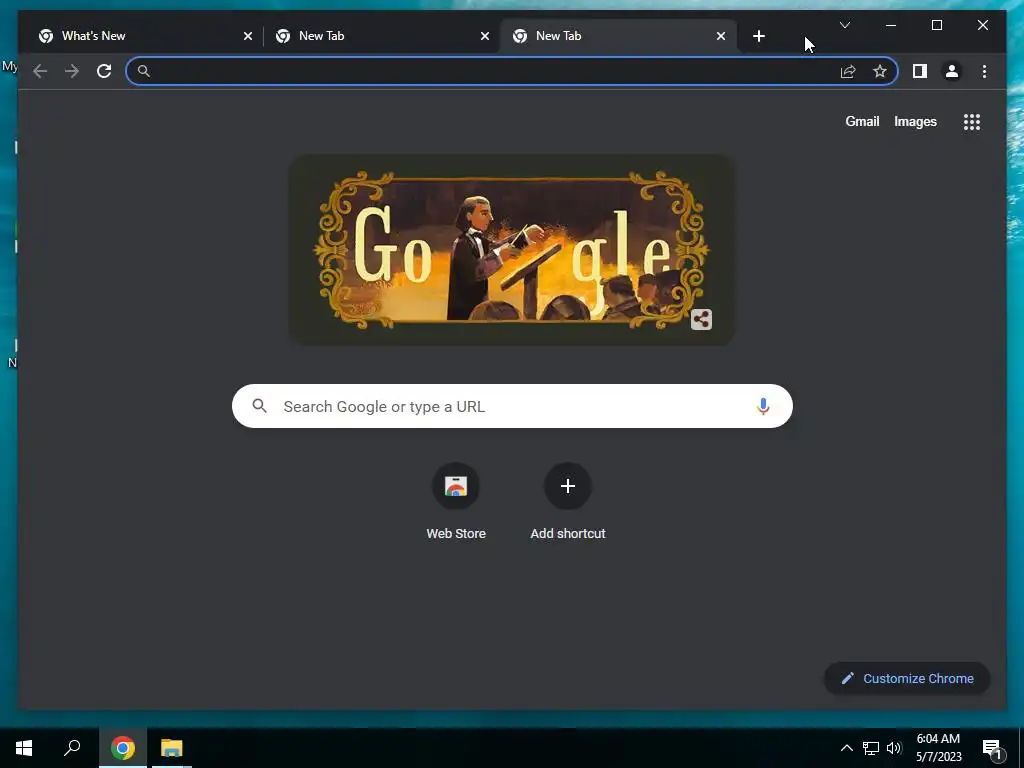This screenshot has height=768, width=1024.
Task: Open Chrome's three-dot menu
Action: click(x=984, y=71)
